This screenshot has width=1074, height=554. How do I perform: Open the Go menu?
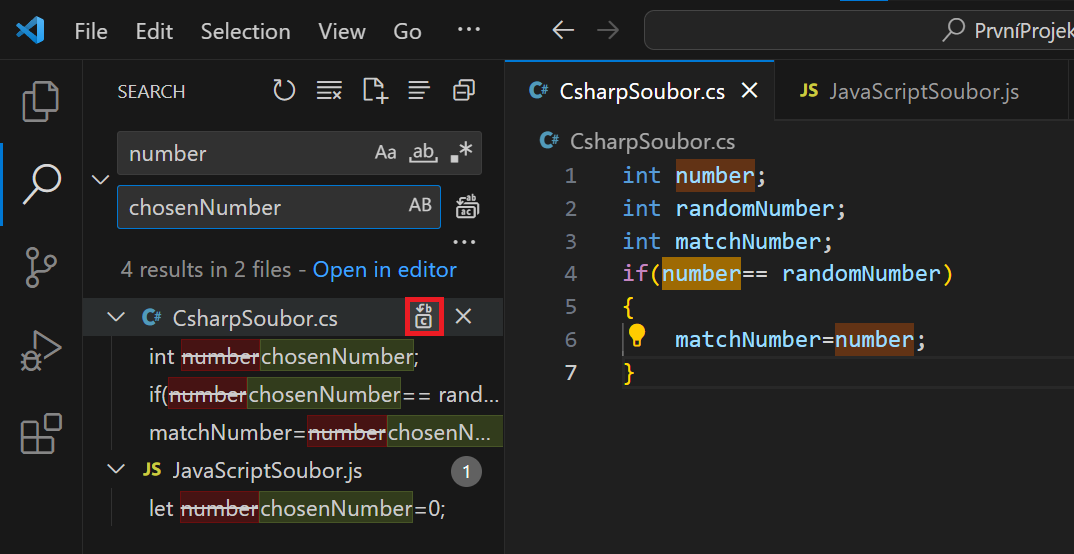coord(408,31)
